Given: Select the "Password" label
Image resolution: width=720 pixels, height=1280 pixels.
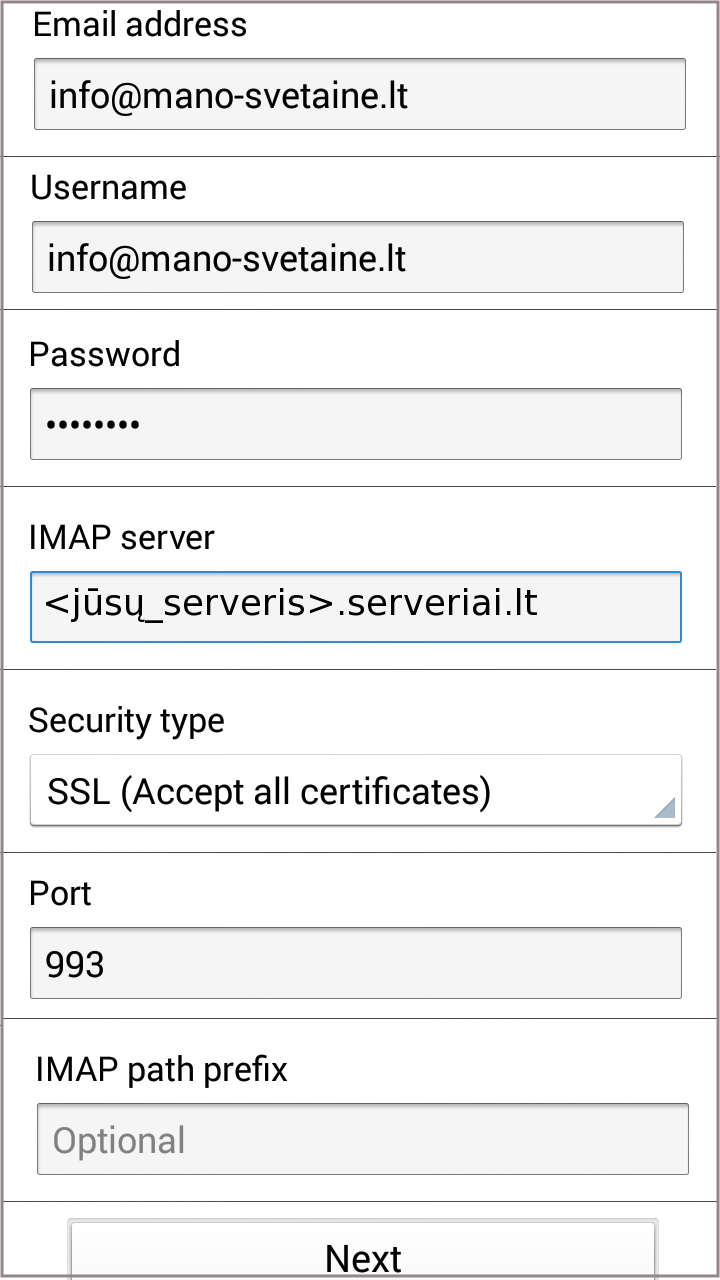Looking at the screenshot, I should 105,355.
